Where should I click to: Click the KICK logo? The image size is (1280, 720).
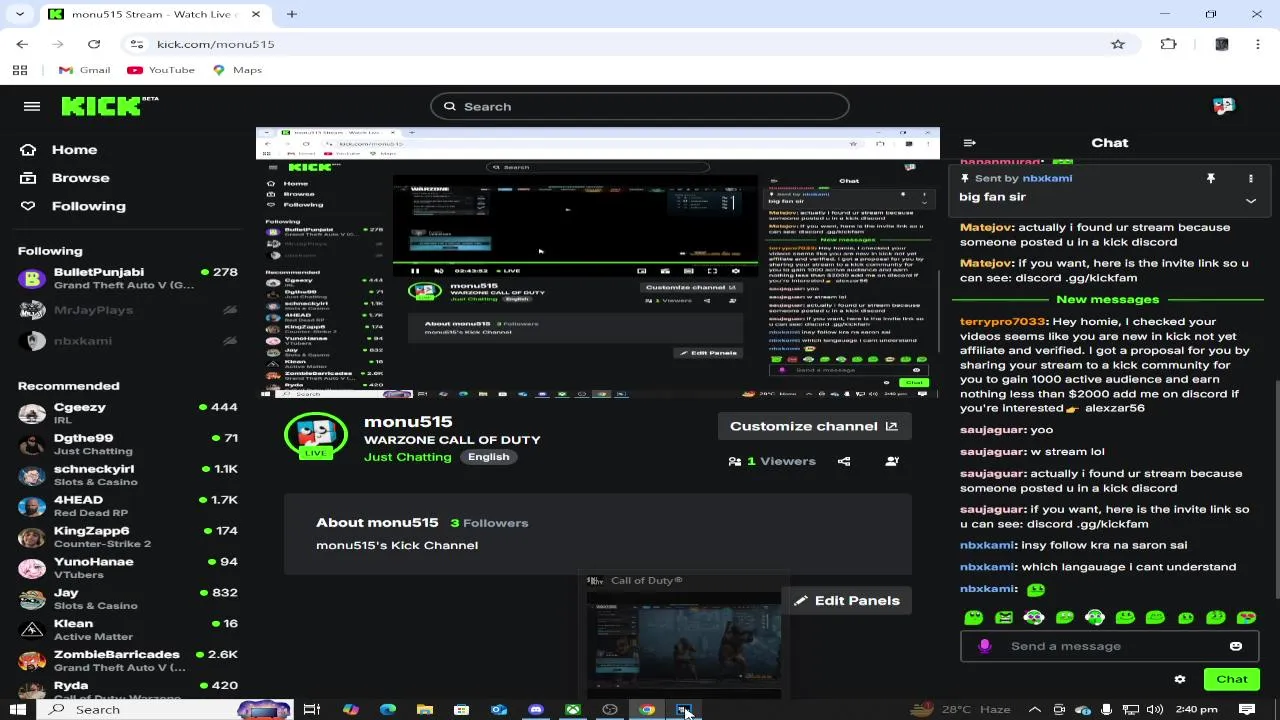[109, 106]
